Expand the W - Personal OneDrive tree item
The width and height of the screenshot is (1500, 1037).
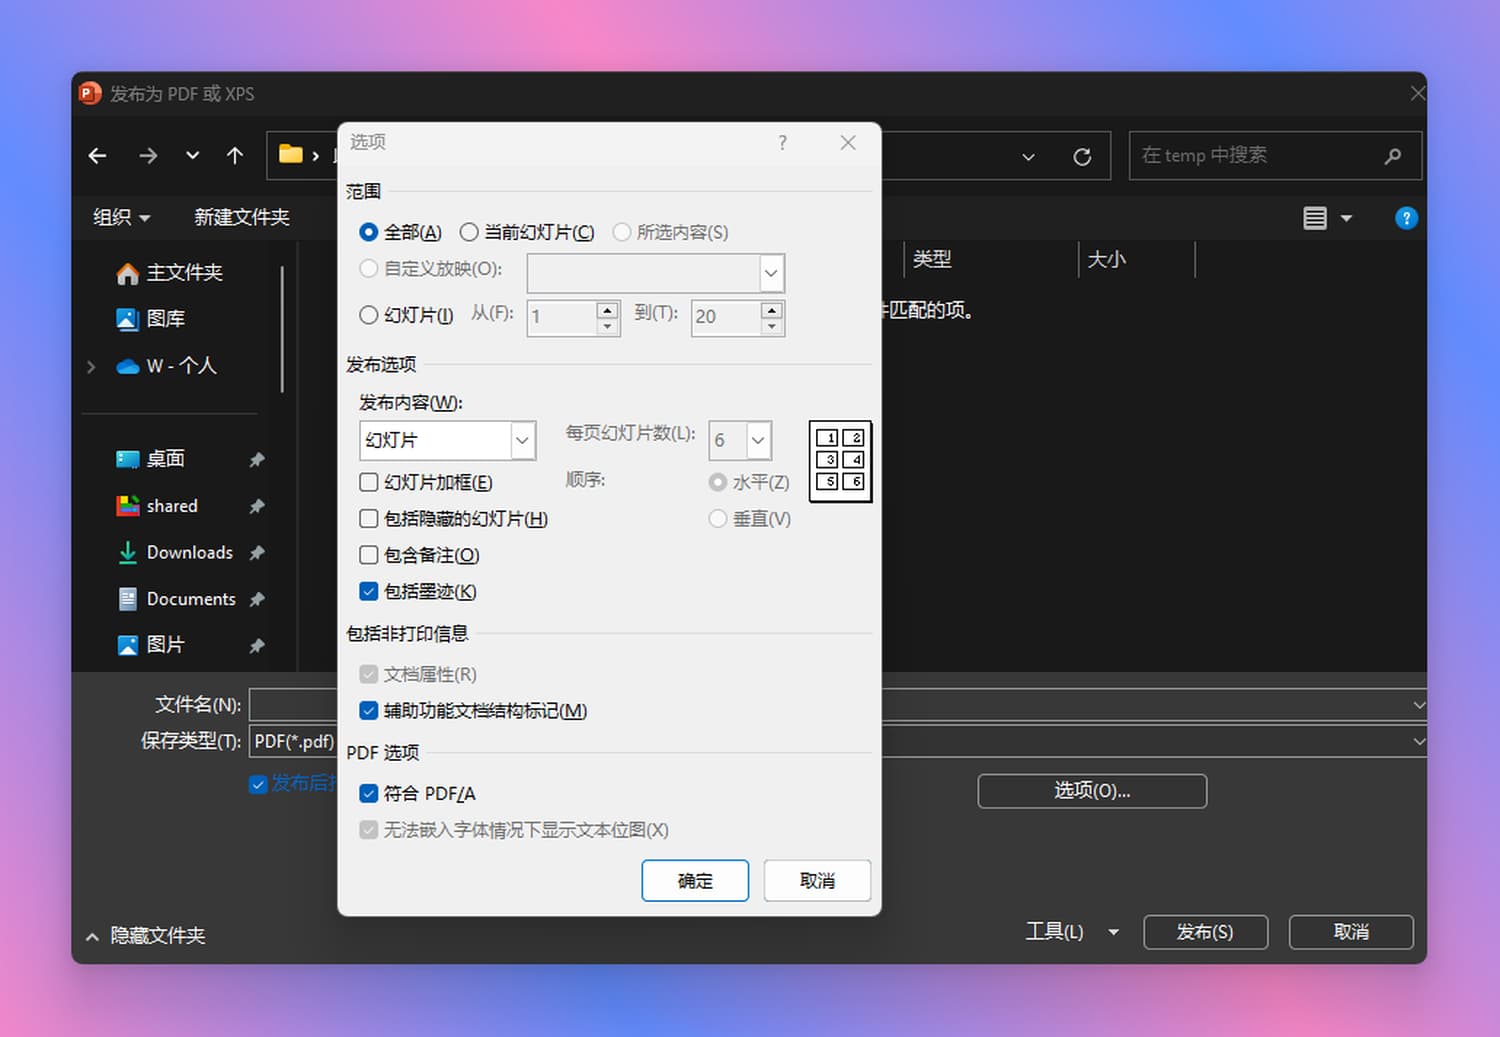pyautogui.click(x=91, y=366)
